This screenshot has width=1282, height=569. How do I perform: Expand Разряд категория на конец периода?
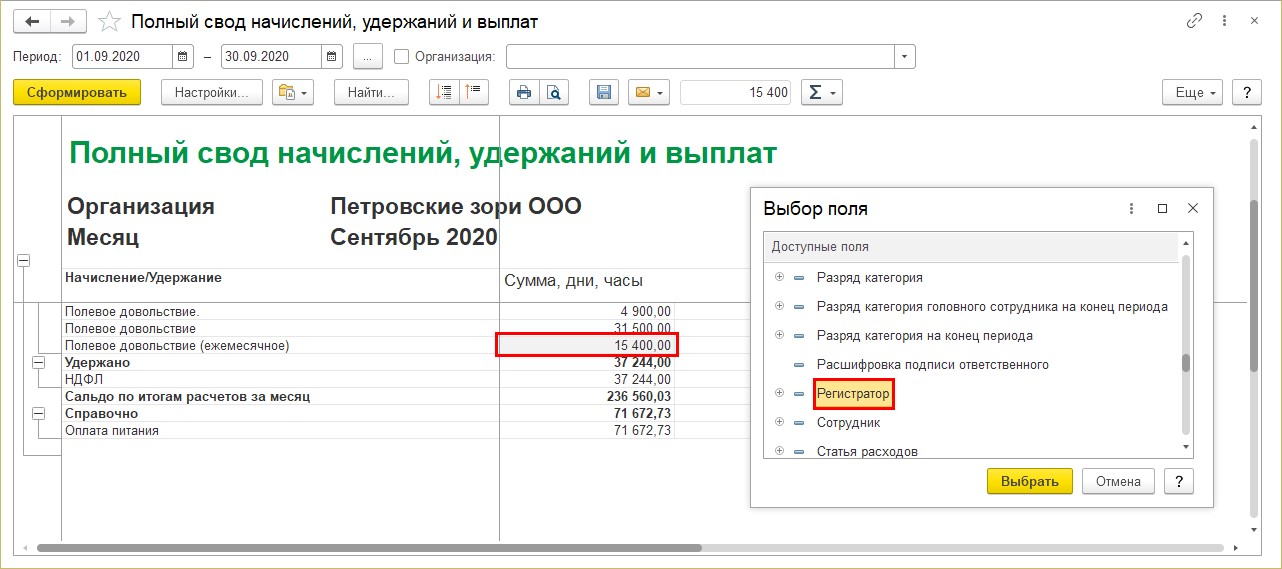779,335
